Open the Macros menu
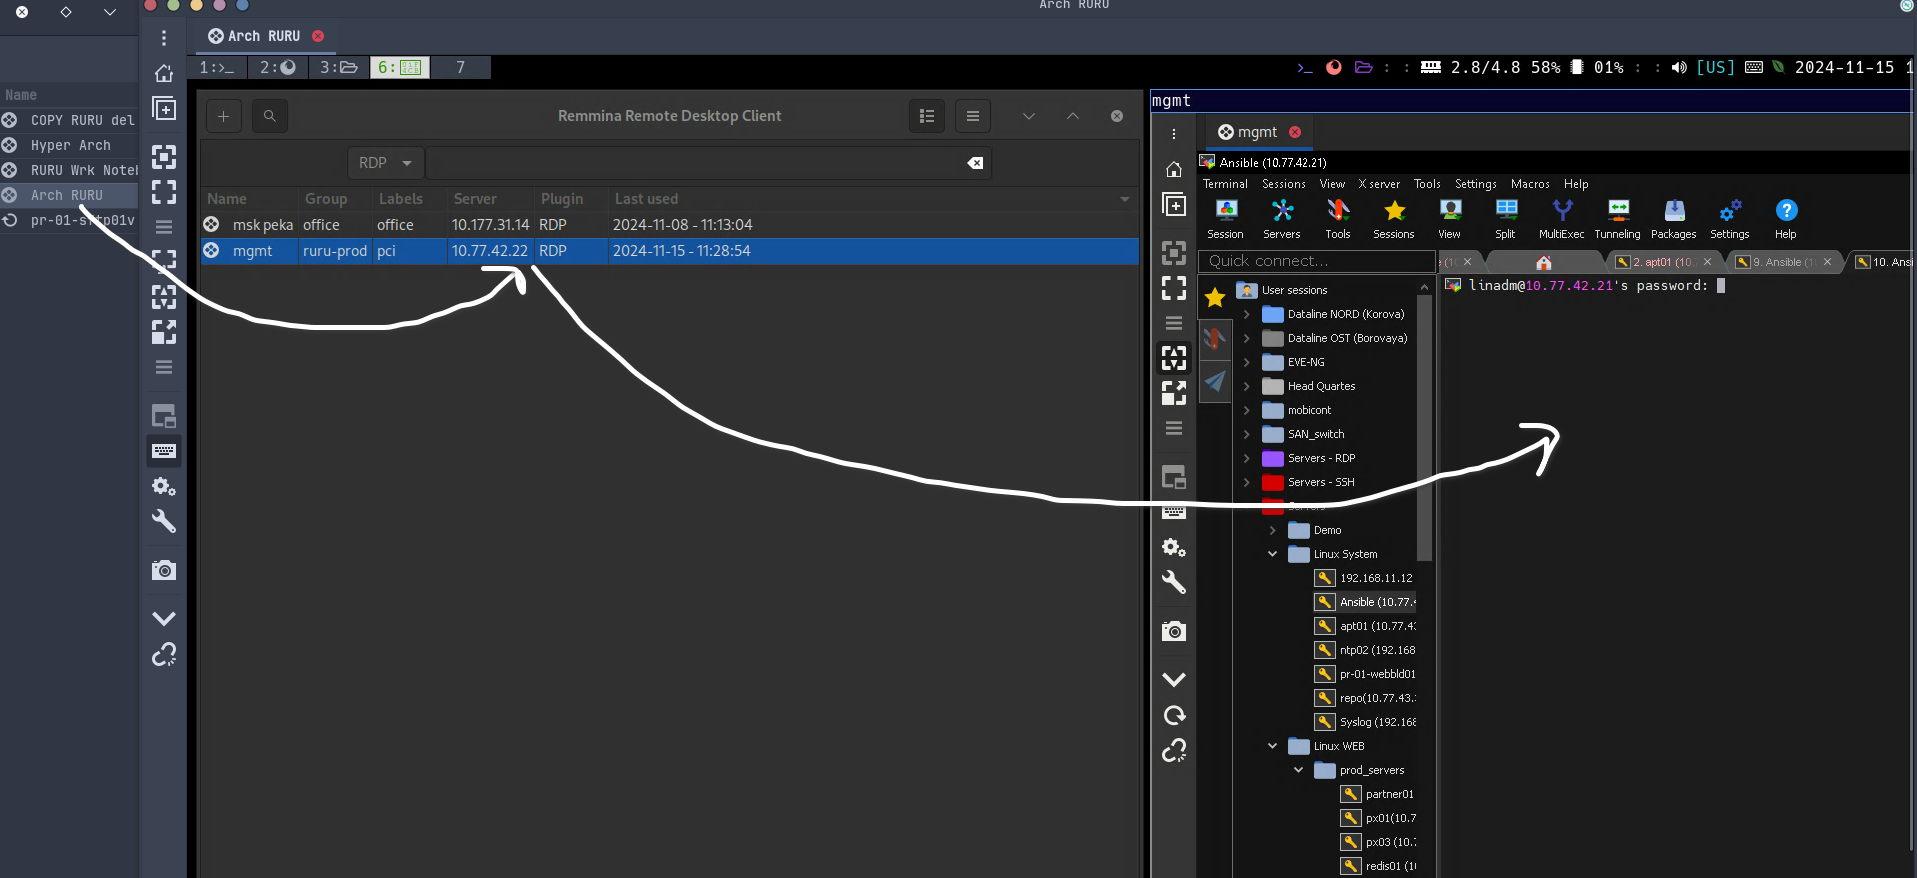This screenshot has height=878, width=1917. (1530, 184)
